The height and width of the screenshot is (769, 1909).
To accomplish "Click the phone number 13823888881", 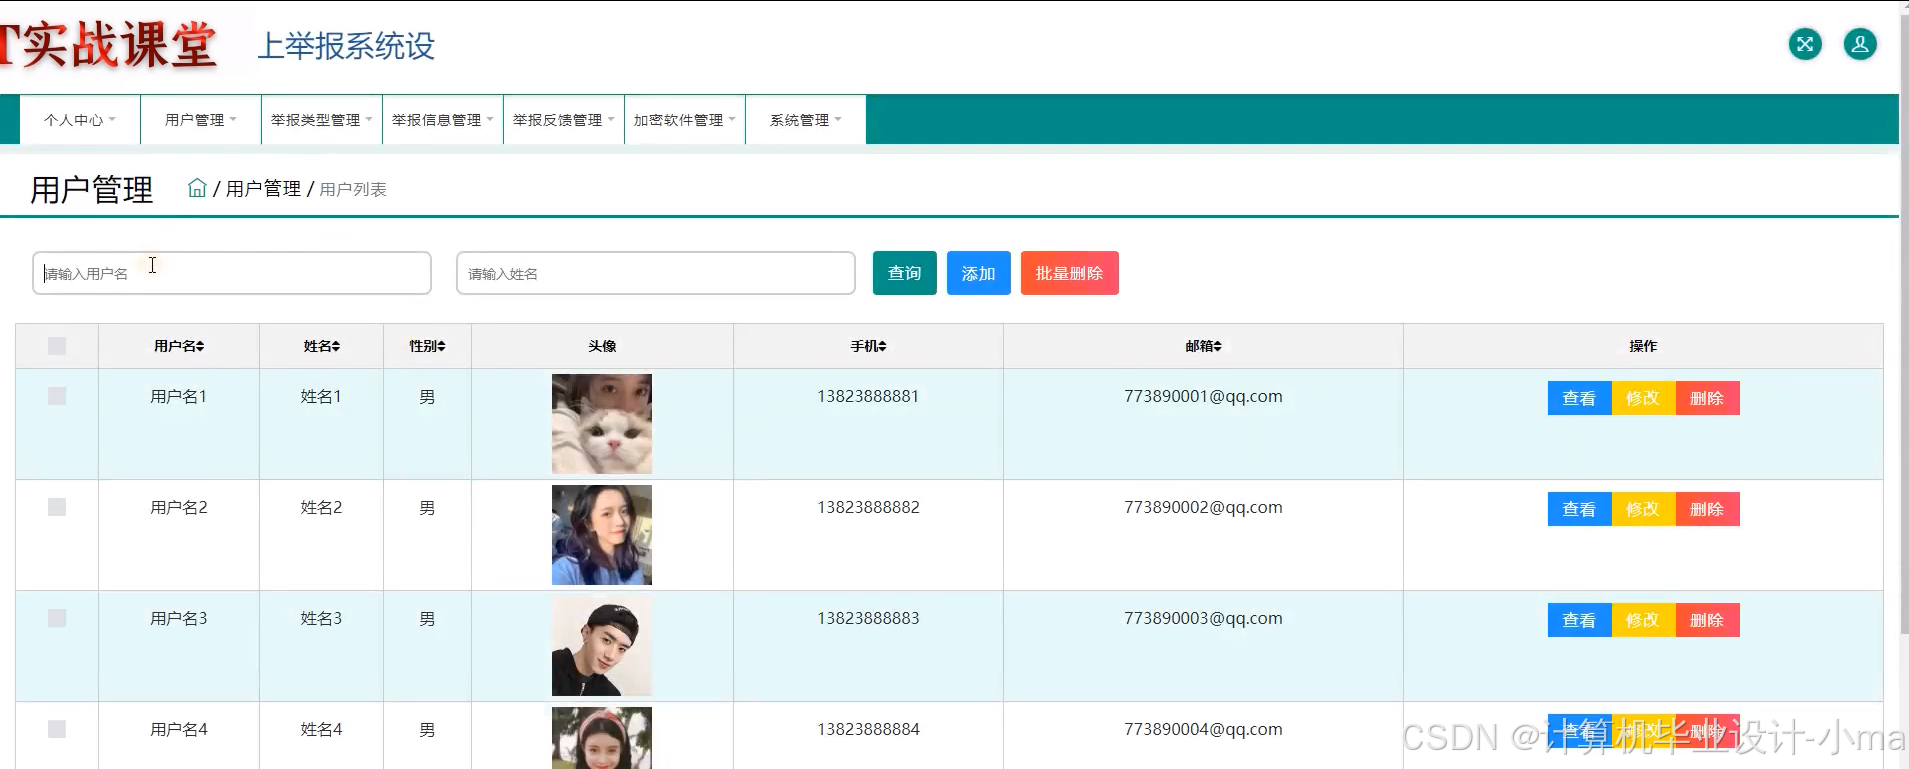I will pyautogui.click(x=868, y=396).
